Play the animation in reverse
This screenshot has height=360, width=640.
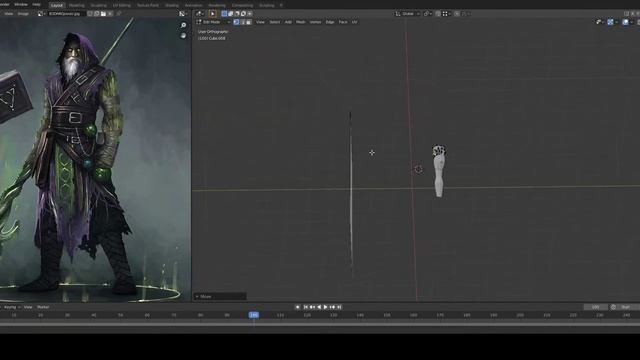click(x=319, y=307)
